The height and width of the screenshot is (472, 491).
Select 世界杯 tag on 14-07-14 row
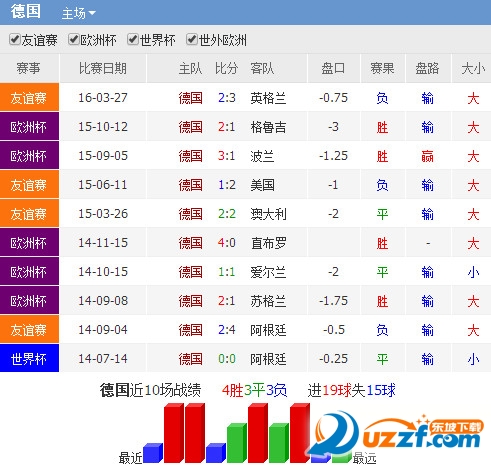point(29,358)
